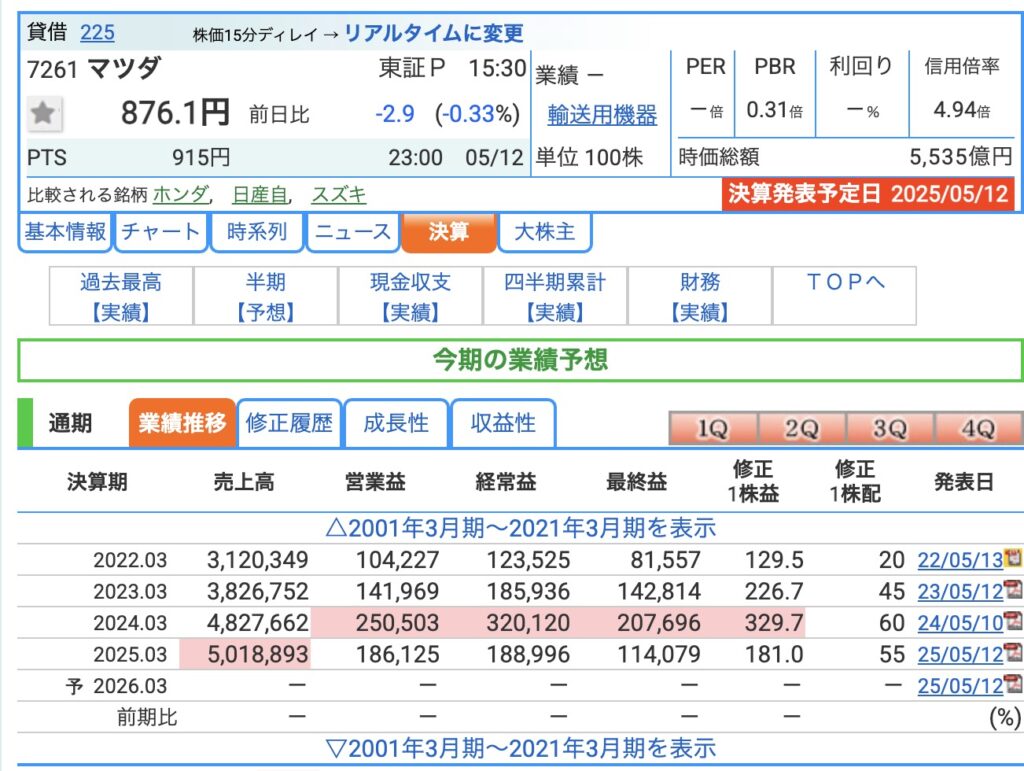Click the 前期比 row label

coord(147,717)
